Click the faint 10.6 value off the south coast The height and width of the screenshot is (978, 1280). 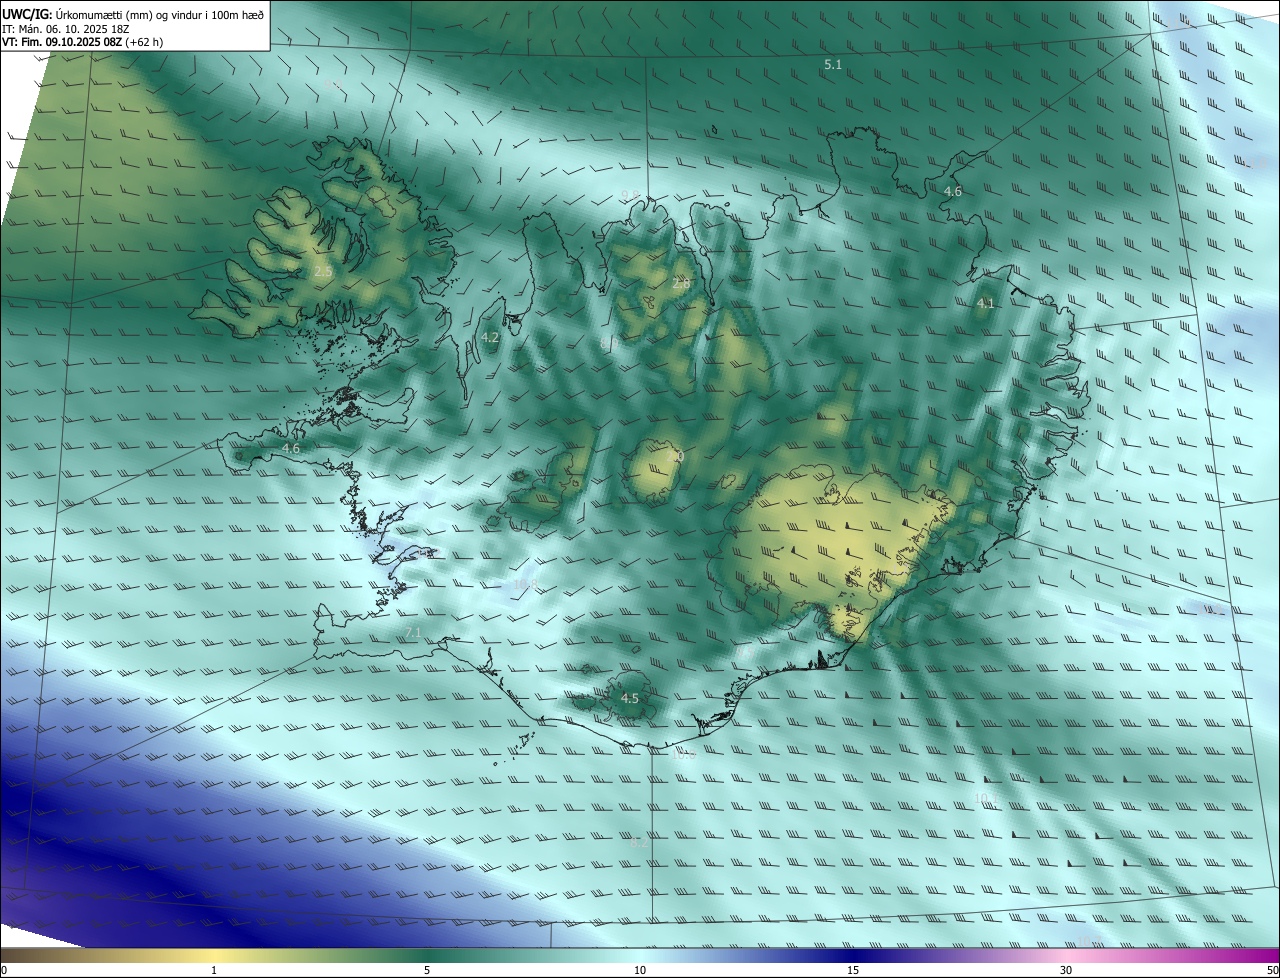683,755
